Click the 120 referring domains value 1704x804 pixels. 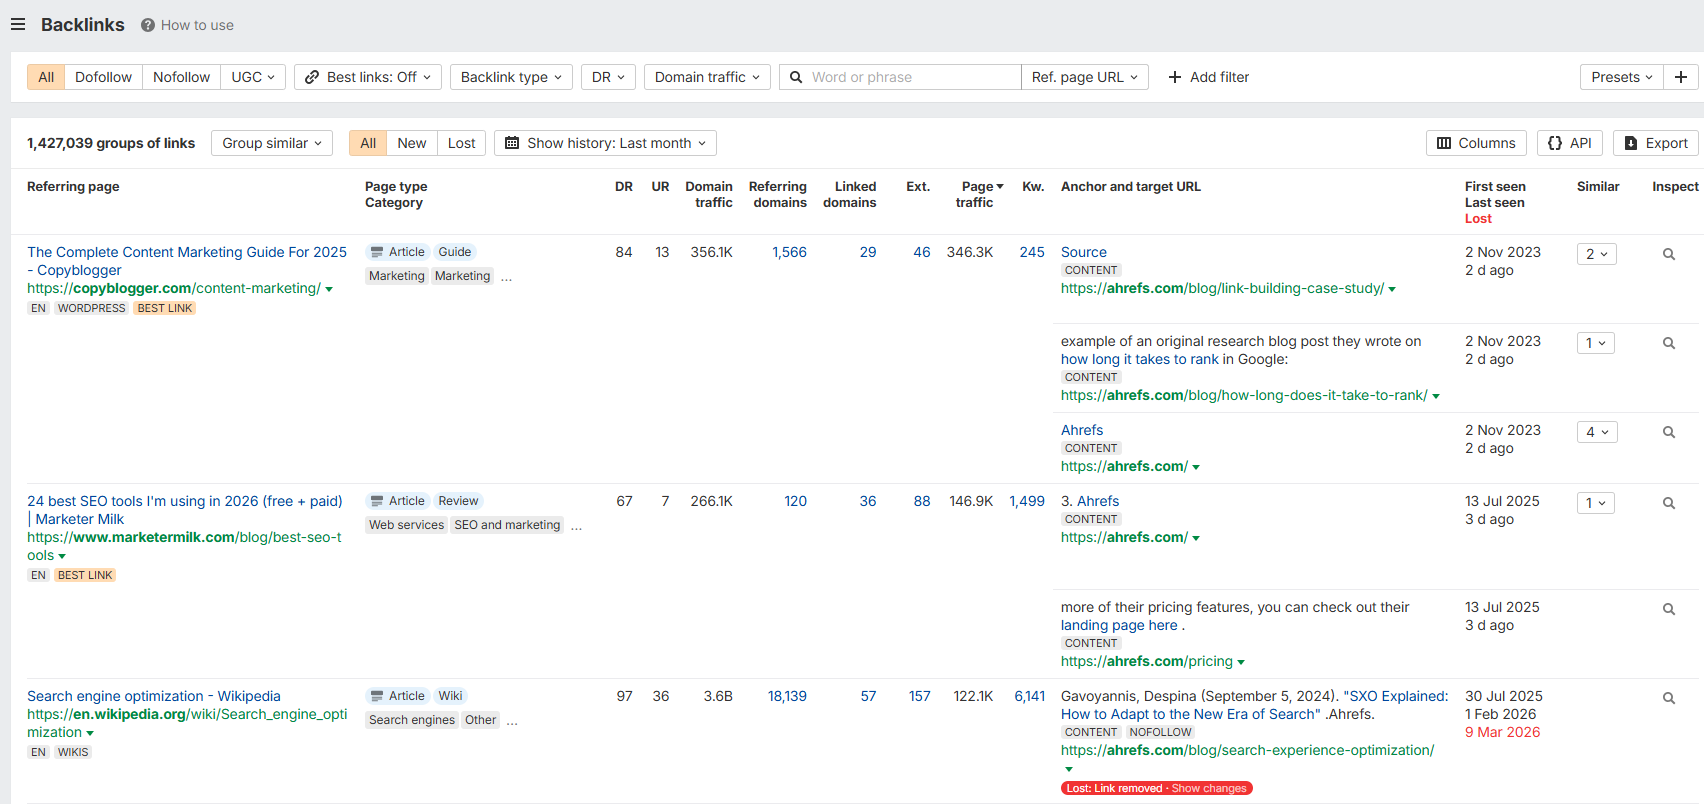click(x=795, y=501)
